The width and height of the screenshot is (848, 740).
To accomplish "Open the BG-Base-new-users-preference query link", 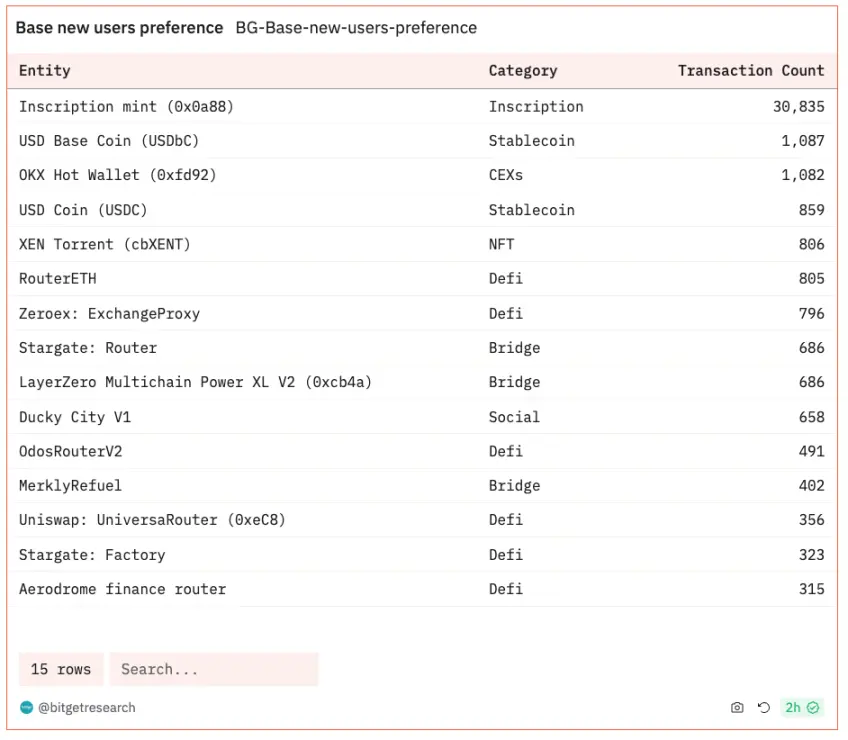I will (356, 28).
